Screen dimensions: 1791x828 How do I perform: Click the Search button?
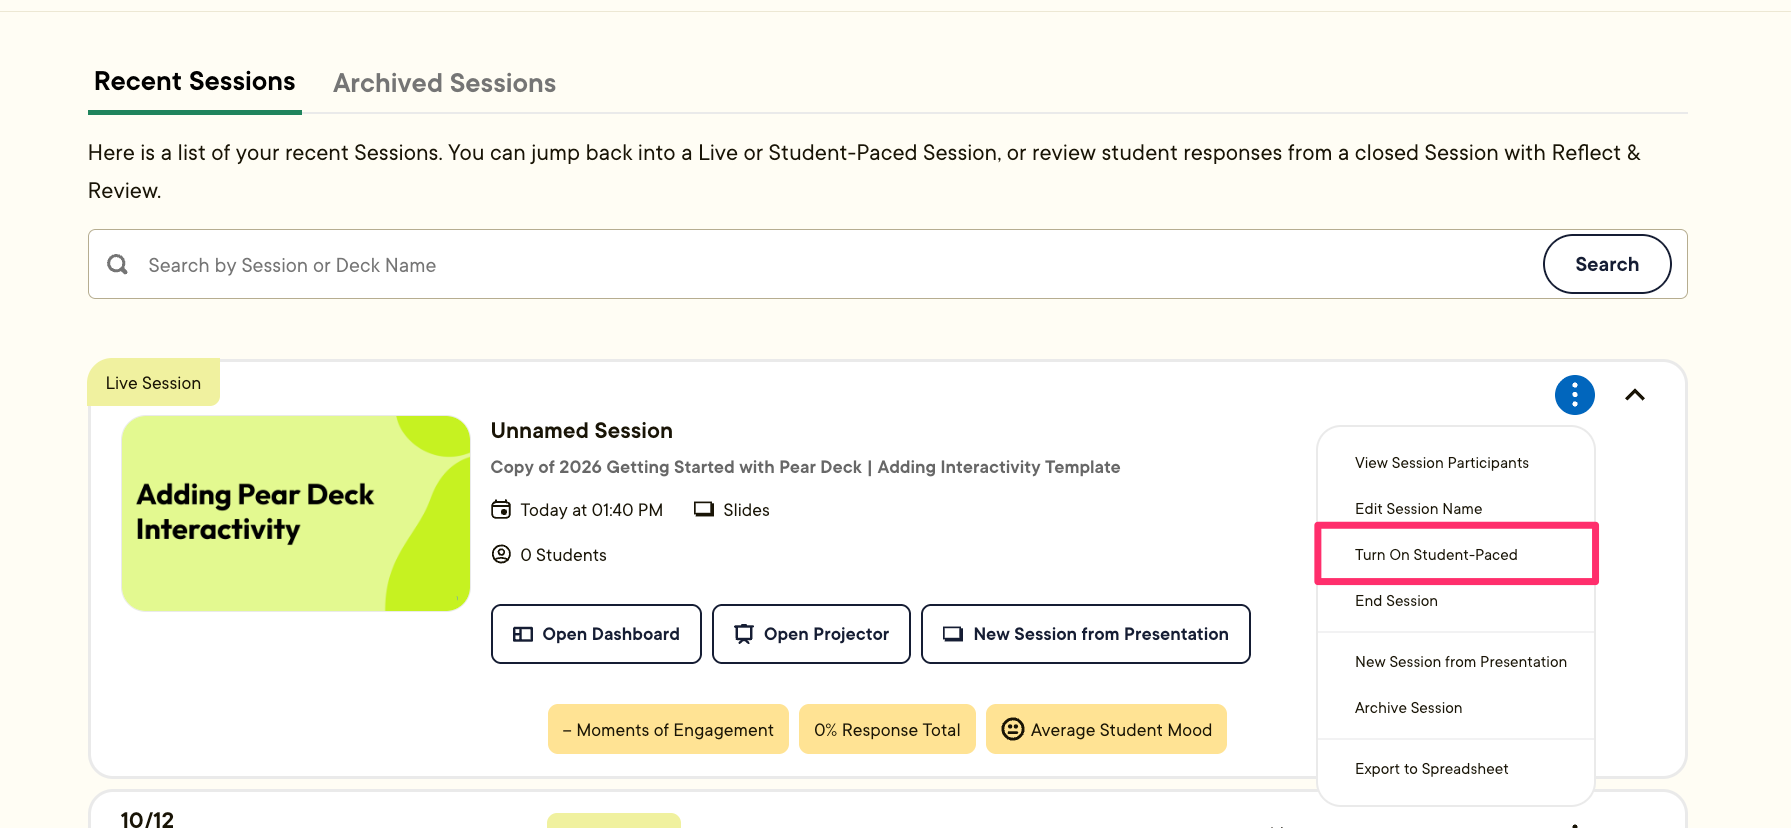(x=1607, y=264)
